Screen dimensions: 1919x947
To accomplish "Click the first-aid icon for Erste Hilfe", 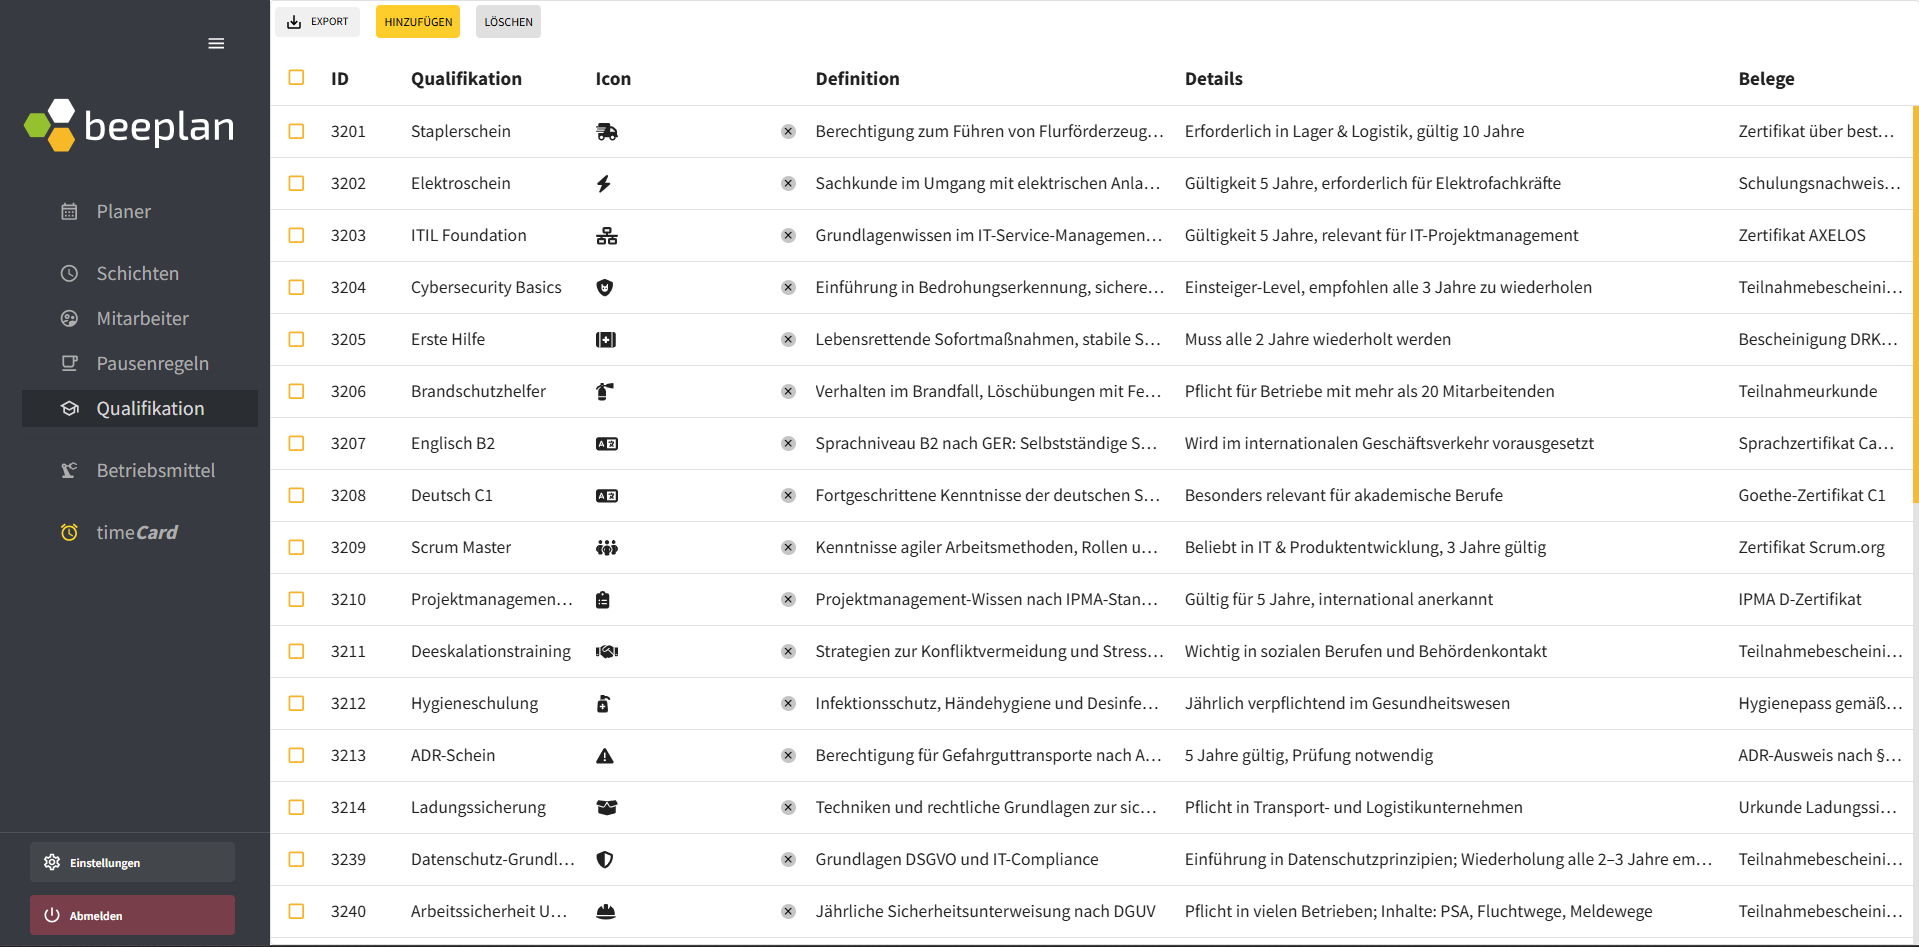I will coord(605,340).
